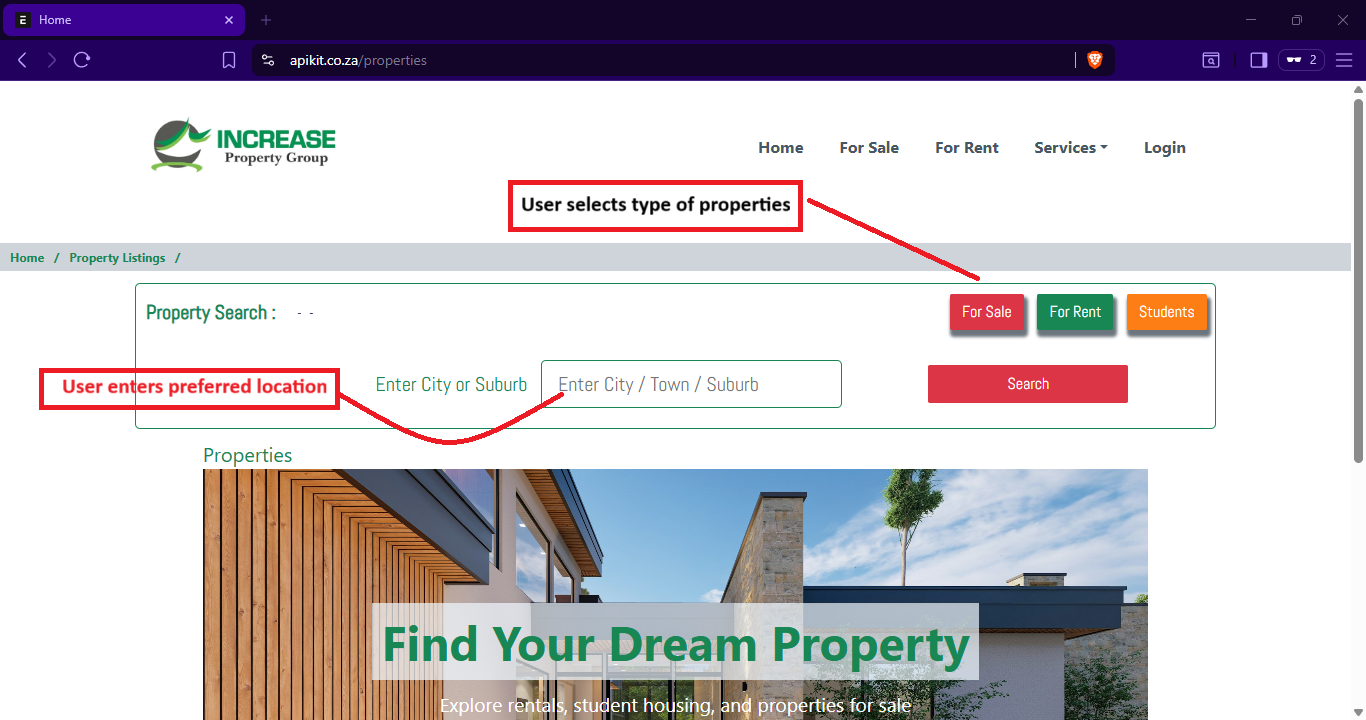The image size is (1366, 720).
Task: Go to For Rent in navigation
Action: (x=967, y=148)
